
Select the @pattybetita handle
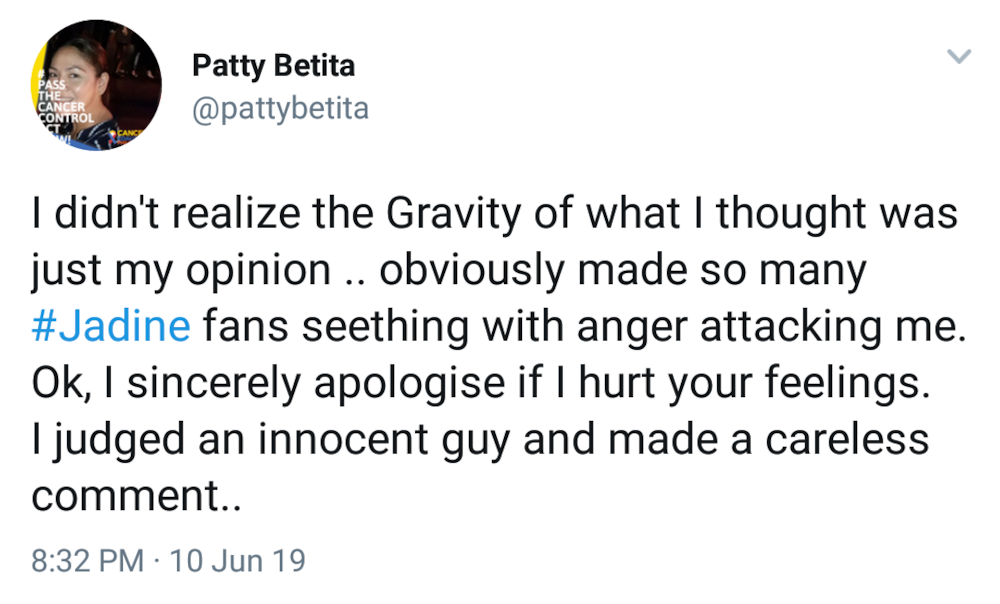point(281,108)
